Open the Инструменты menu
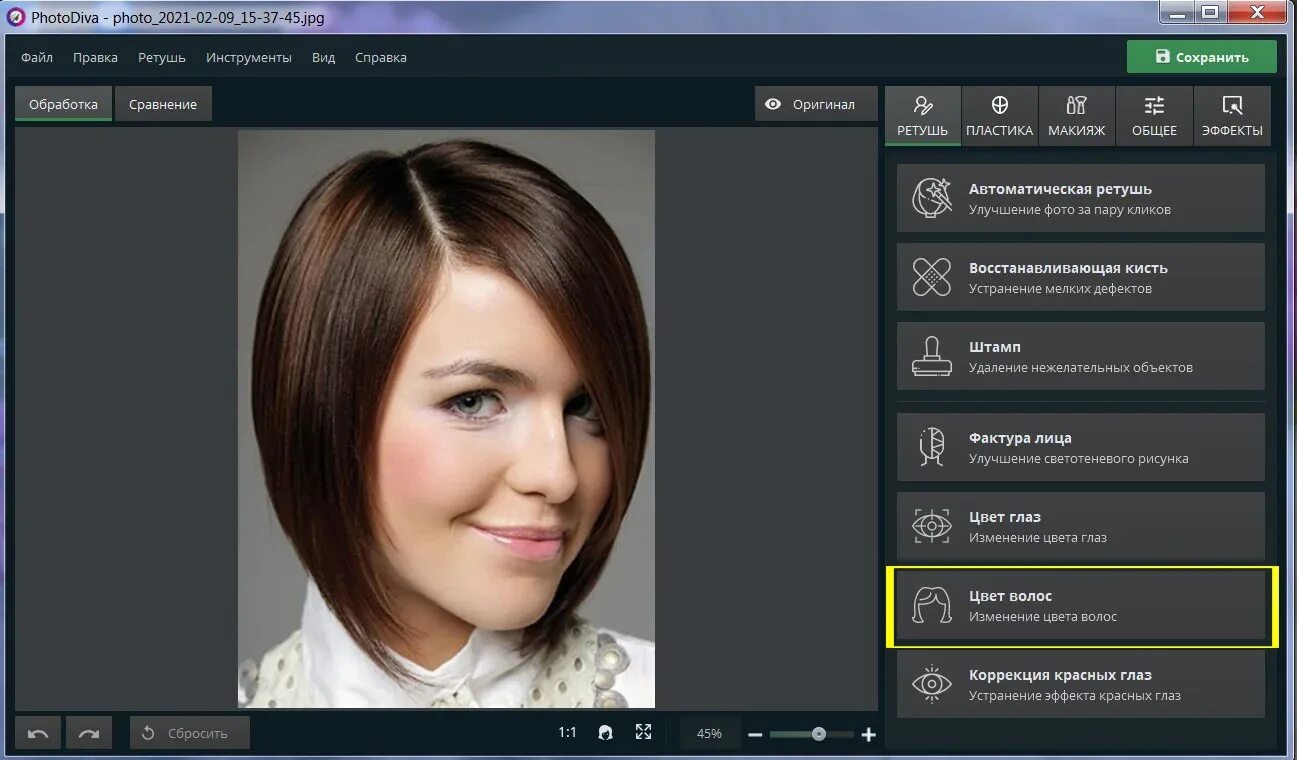Screen dimensions: 1297x760 tap(249, 57)
